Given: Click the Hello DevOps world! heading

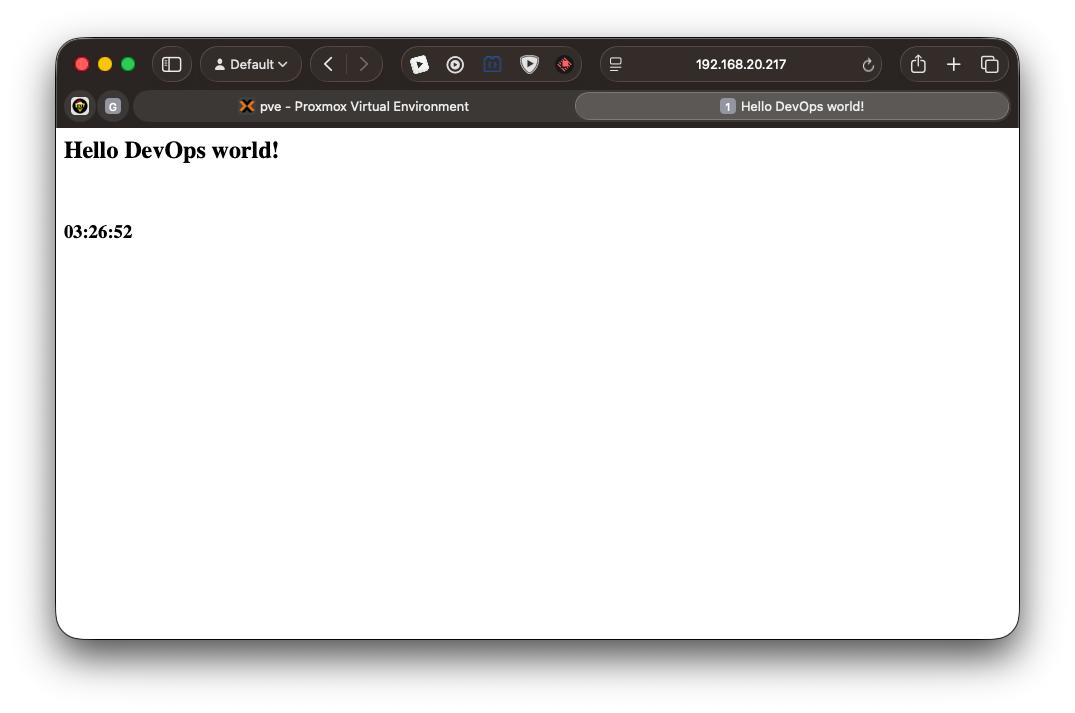Looking at the screenshot, I should [171, 150].
